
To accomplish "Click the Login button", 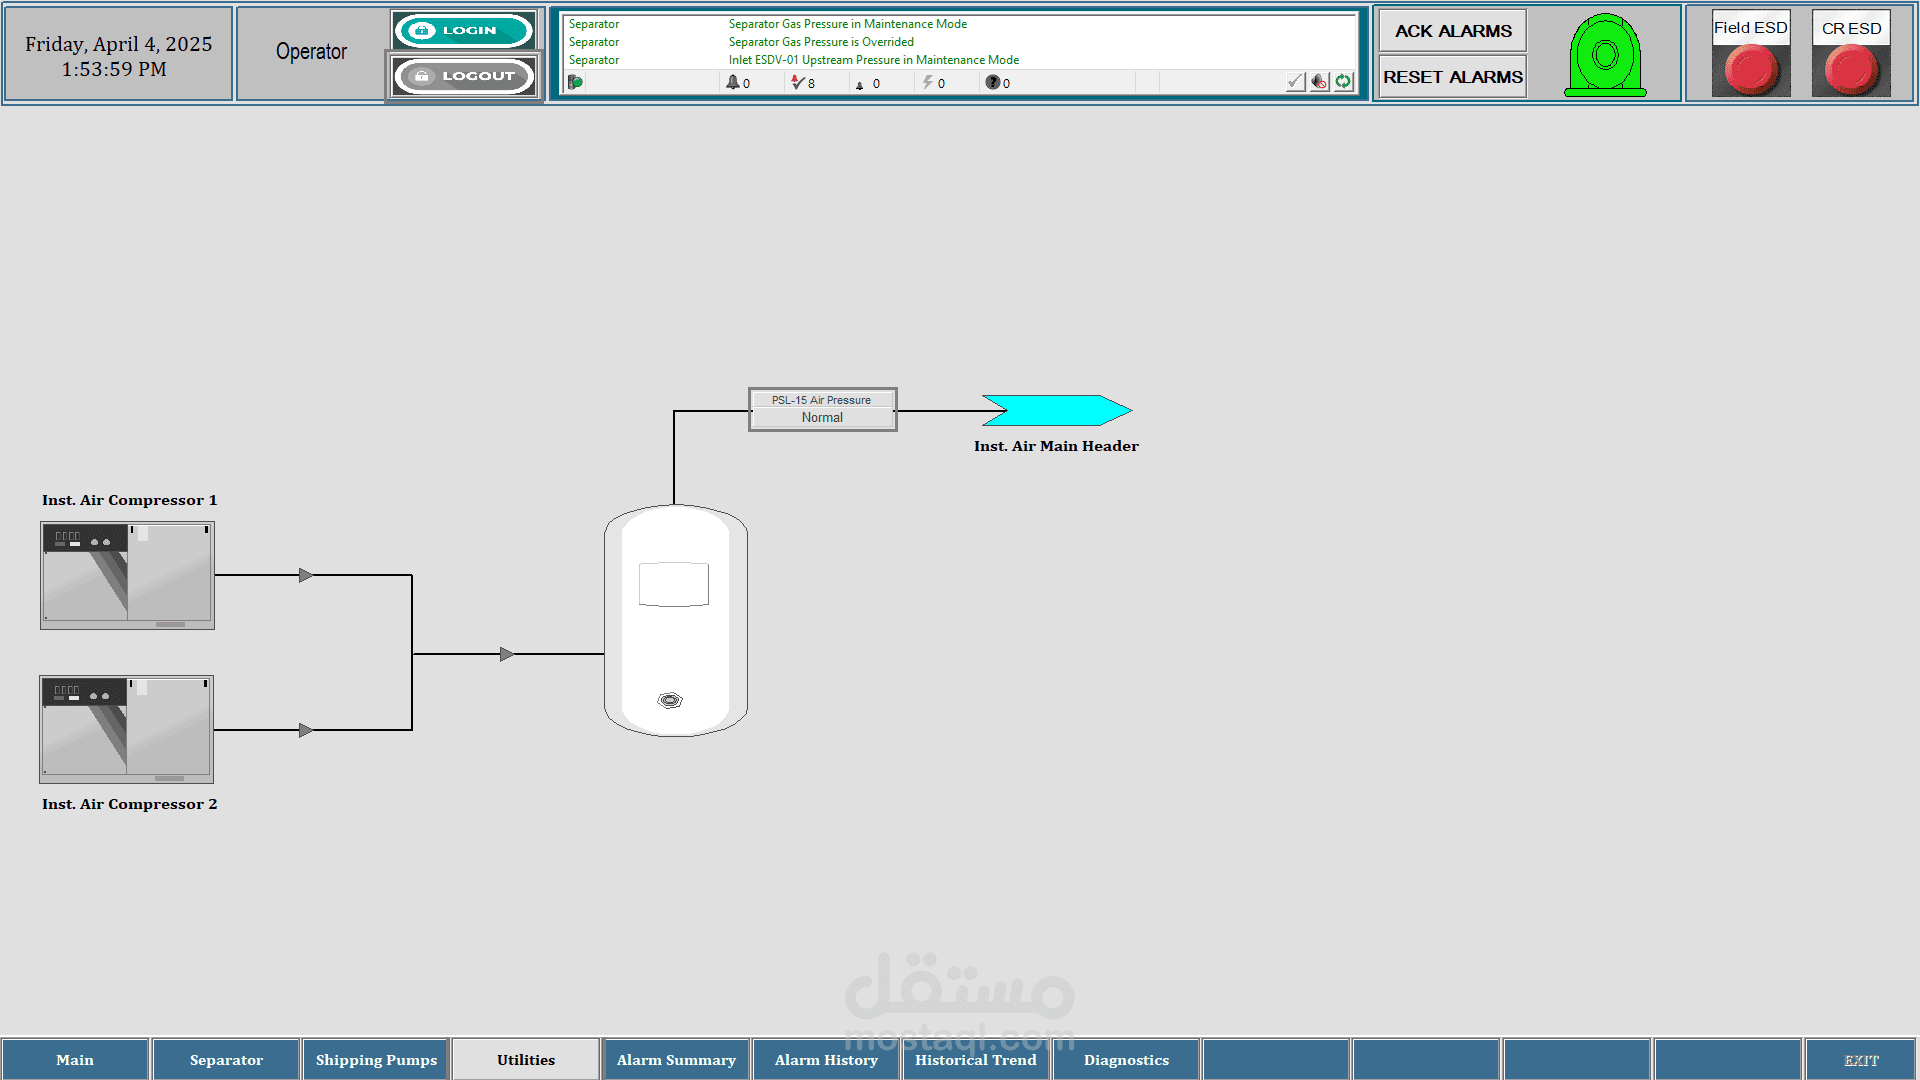I will click(463, 30).
